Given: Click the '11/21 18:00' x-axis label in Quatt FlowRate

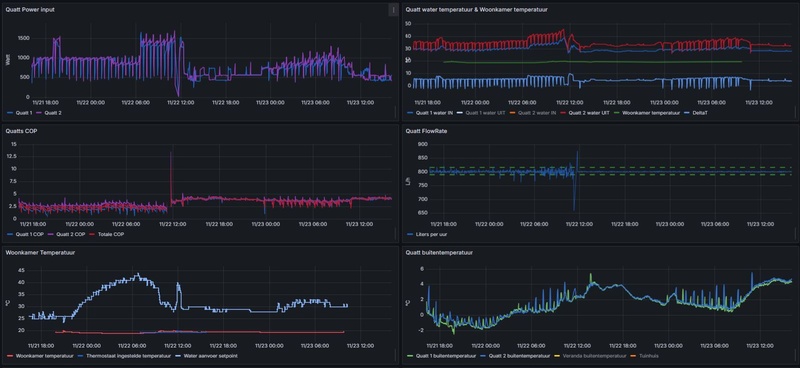Looking at the screenshot, I should [443, 224].
